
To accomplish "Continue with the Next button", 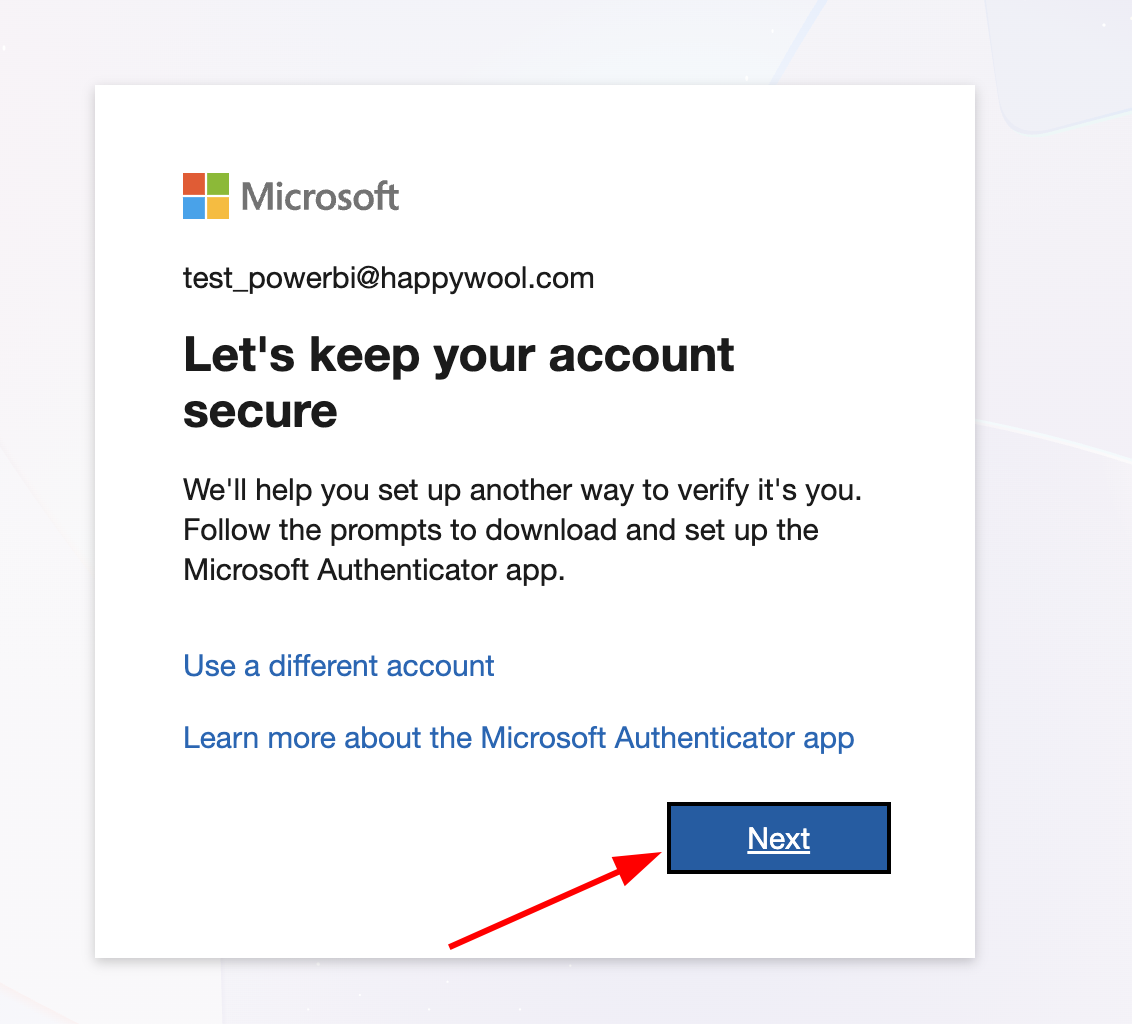I will 778,838.
